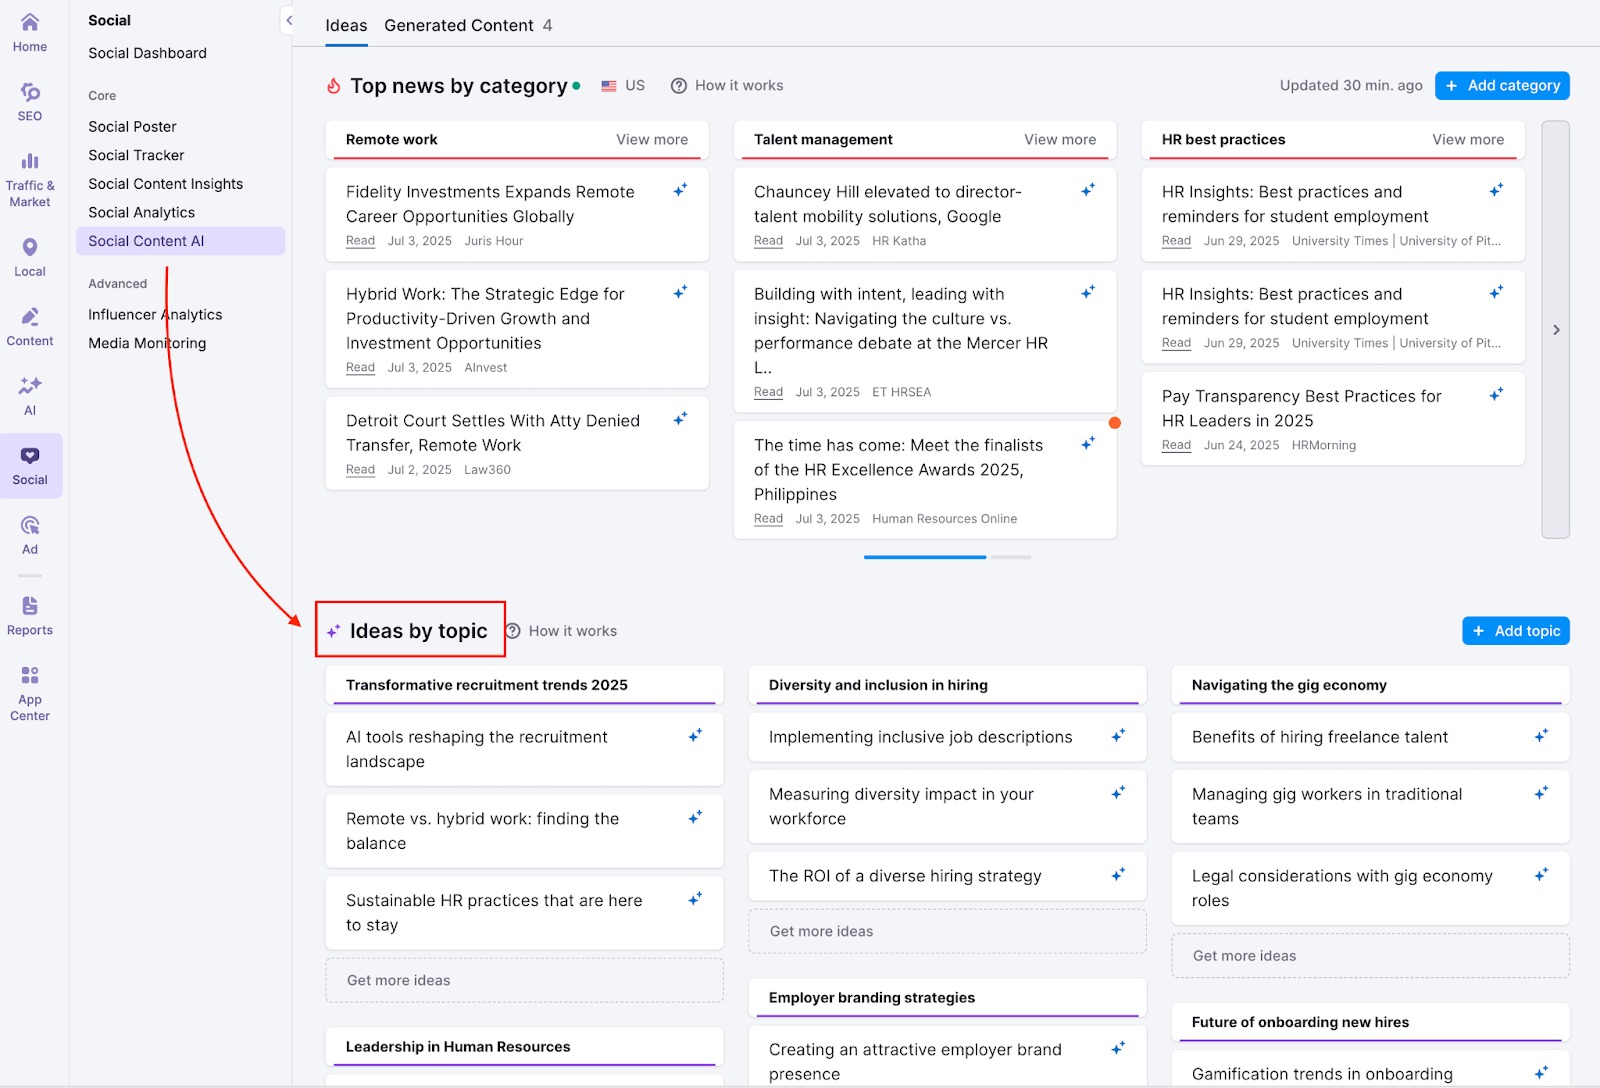Generate content from Fidelity Investments article sparkle

point(680,190)
